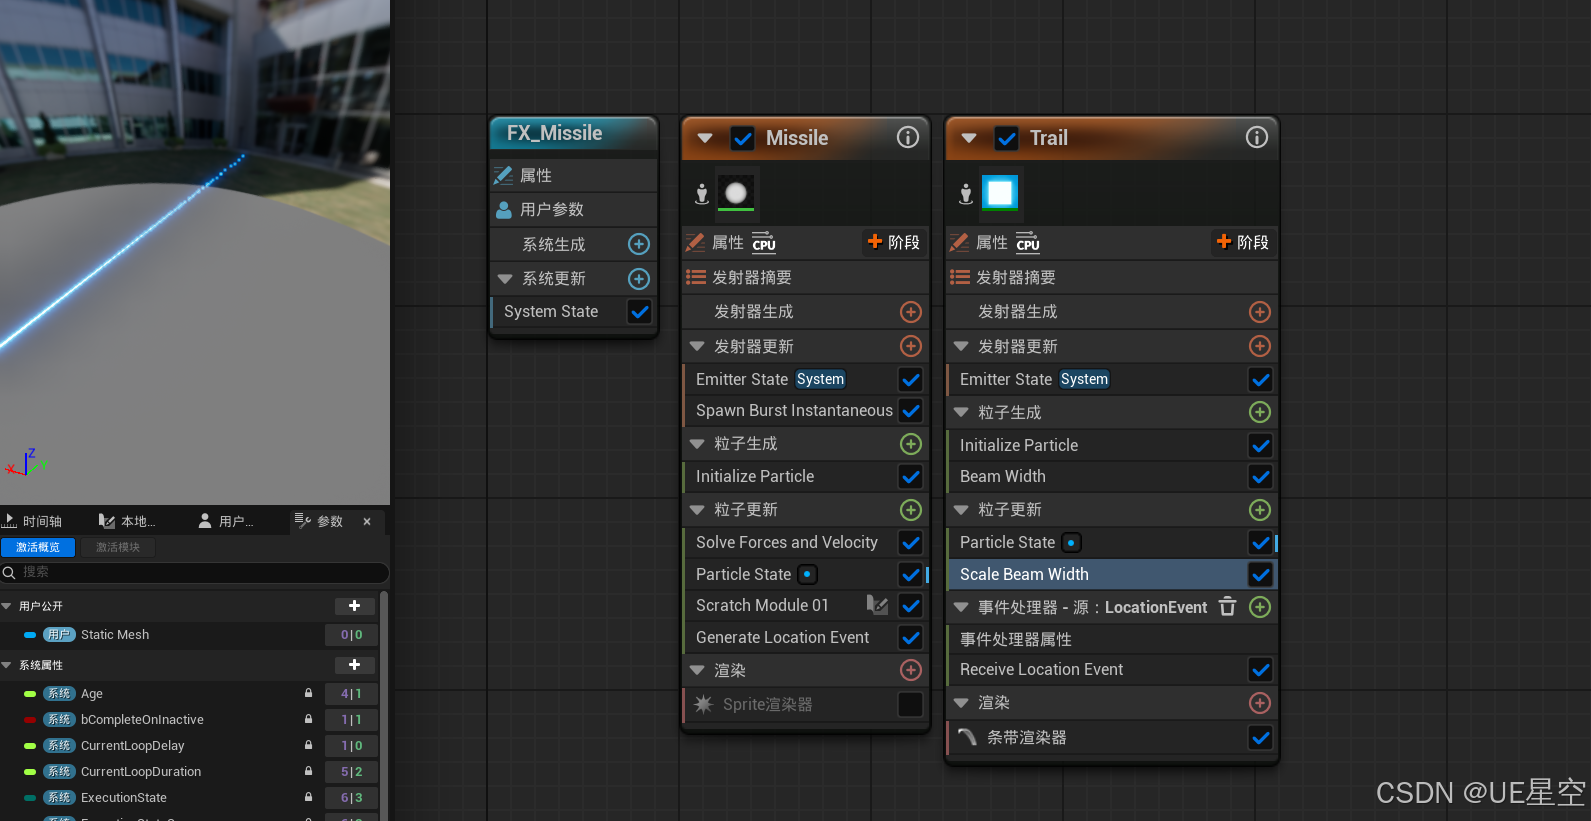Collapse the LocationEvent handler section
1591x821 pixels.
(961, 607)
